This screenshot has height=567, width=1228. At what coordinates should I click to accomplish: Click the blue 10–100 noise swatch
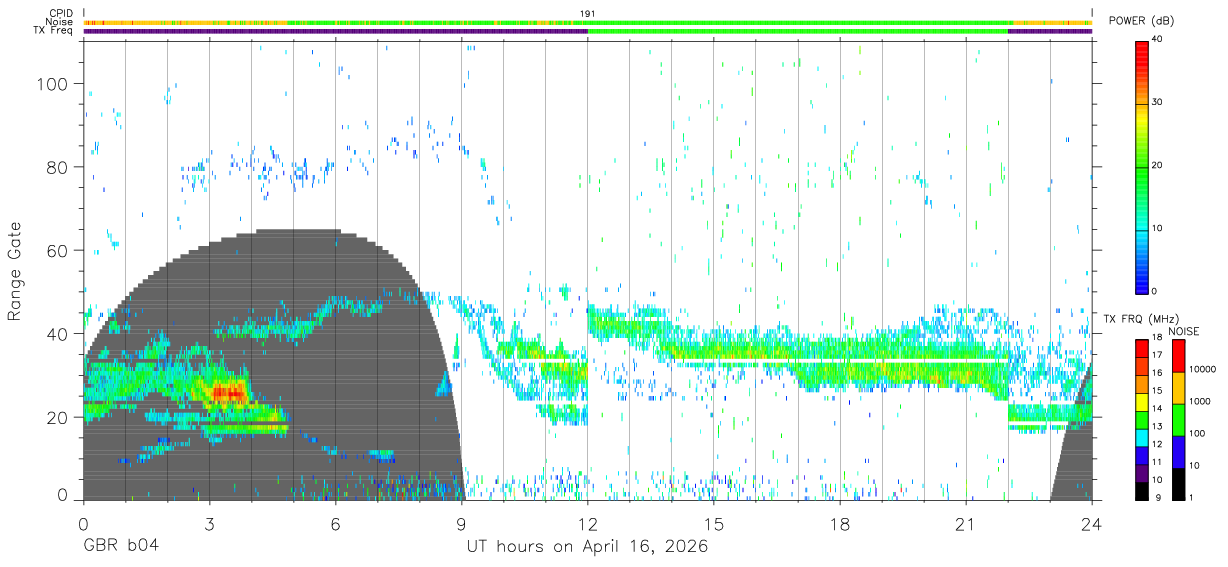(x=1177, y=452)
